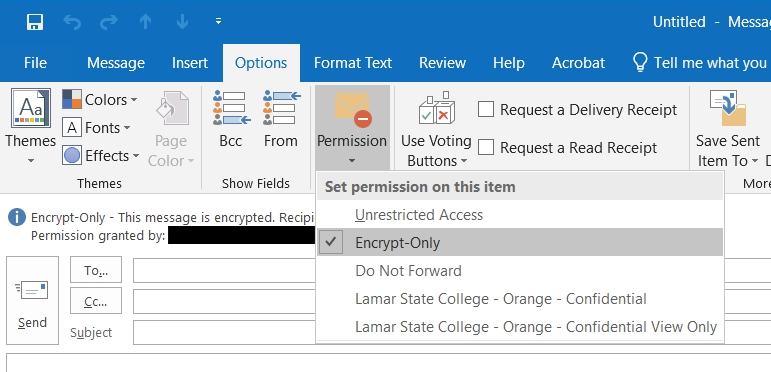Open Customize Quick Access Toolbar menu
771x372 pixels.
[218, 22]
